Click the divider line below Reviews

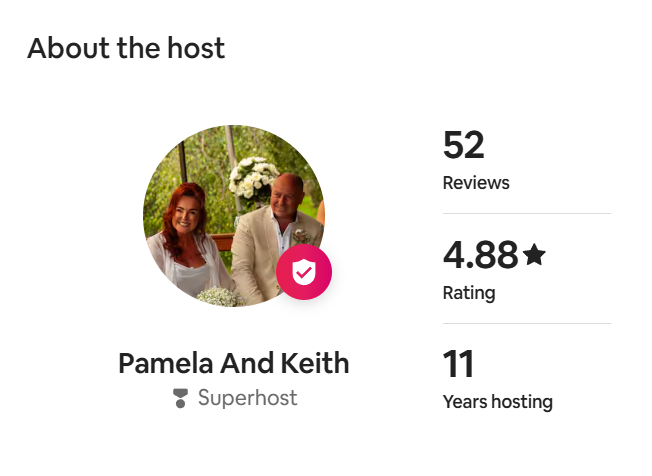coord(526,213)
